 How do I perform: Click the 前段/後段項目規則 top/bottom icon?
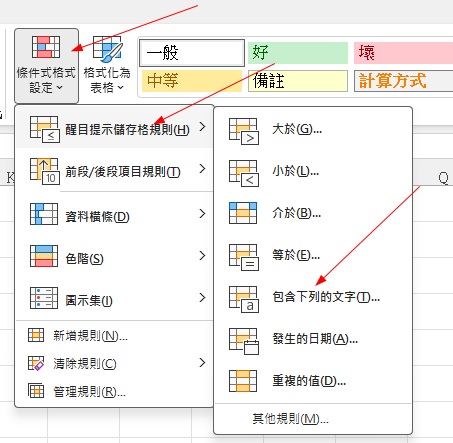coord(45,171)
